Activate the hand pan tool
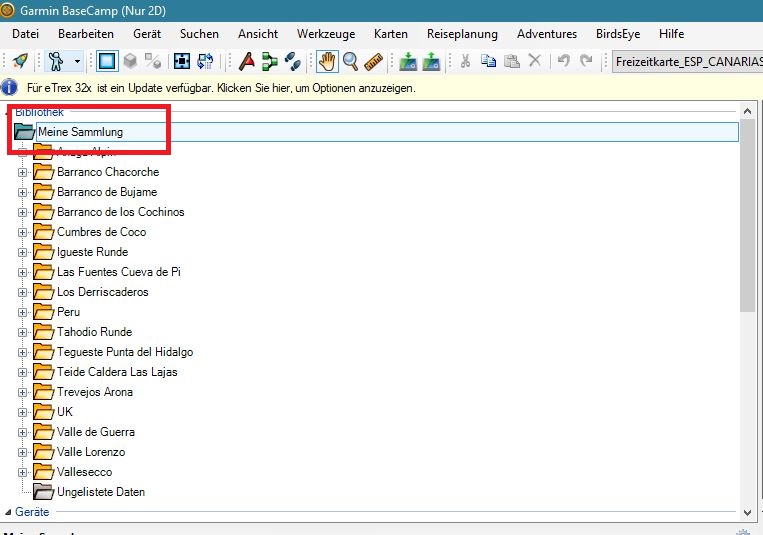 click(x=327, y=61)
